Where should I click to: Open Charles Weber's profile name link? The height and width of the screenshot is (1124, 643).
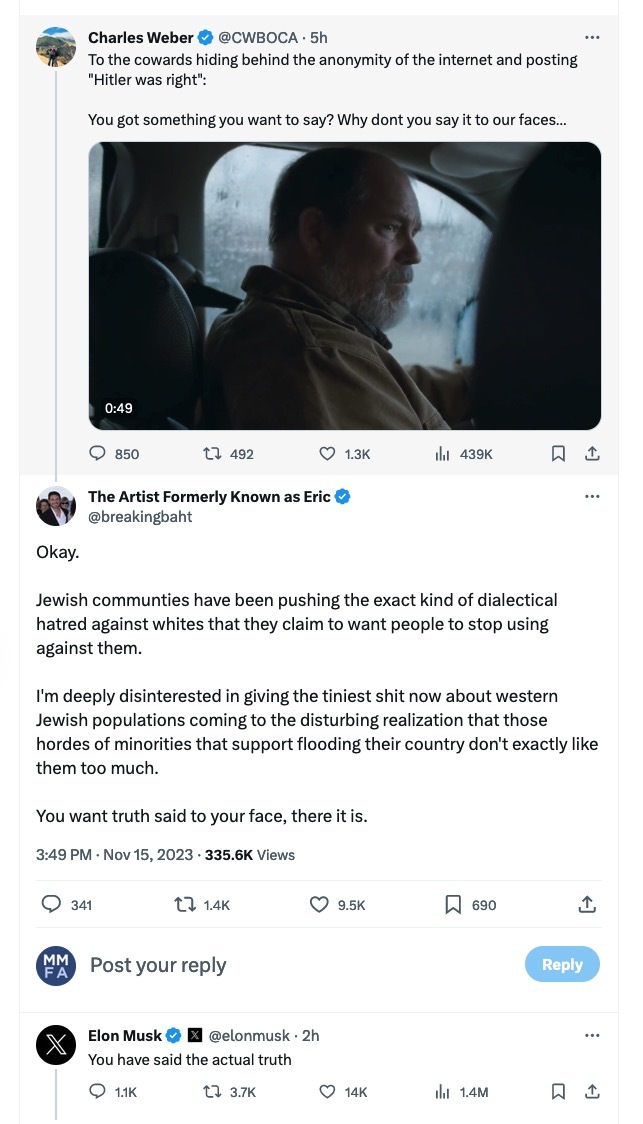point(140,38)
